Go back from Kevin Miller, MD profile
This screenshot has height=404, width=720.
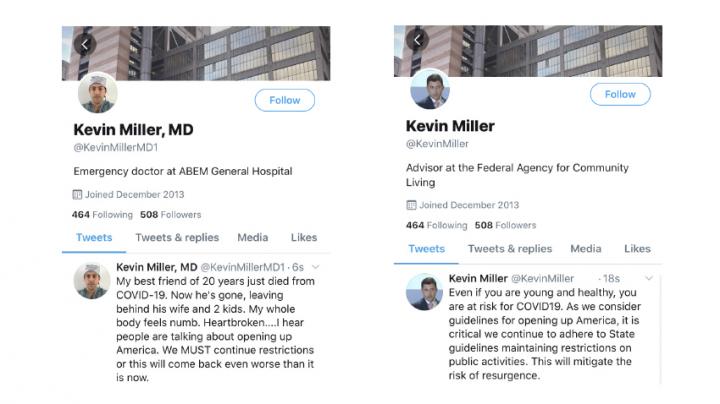click(85, 44)
